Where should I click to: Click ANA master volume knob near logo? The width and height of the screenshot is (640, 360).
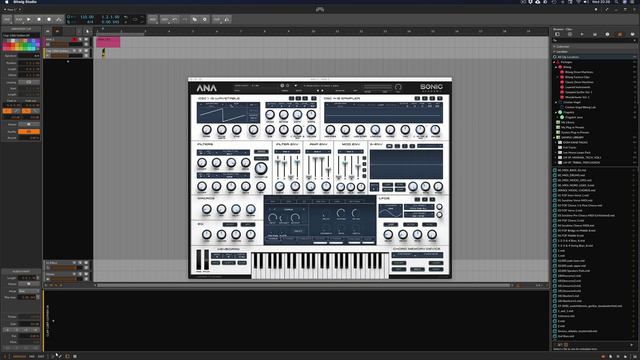(398, 87)
